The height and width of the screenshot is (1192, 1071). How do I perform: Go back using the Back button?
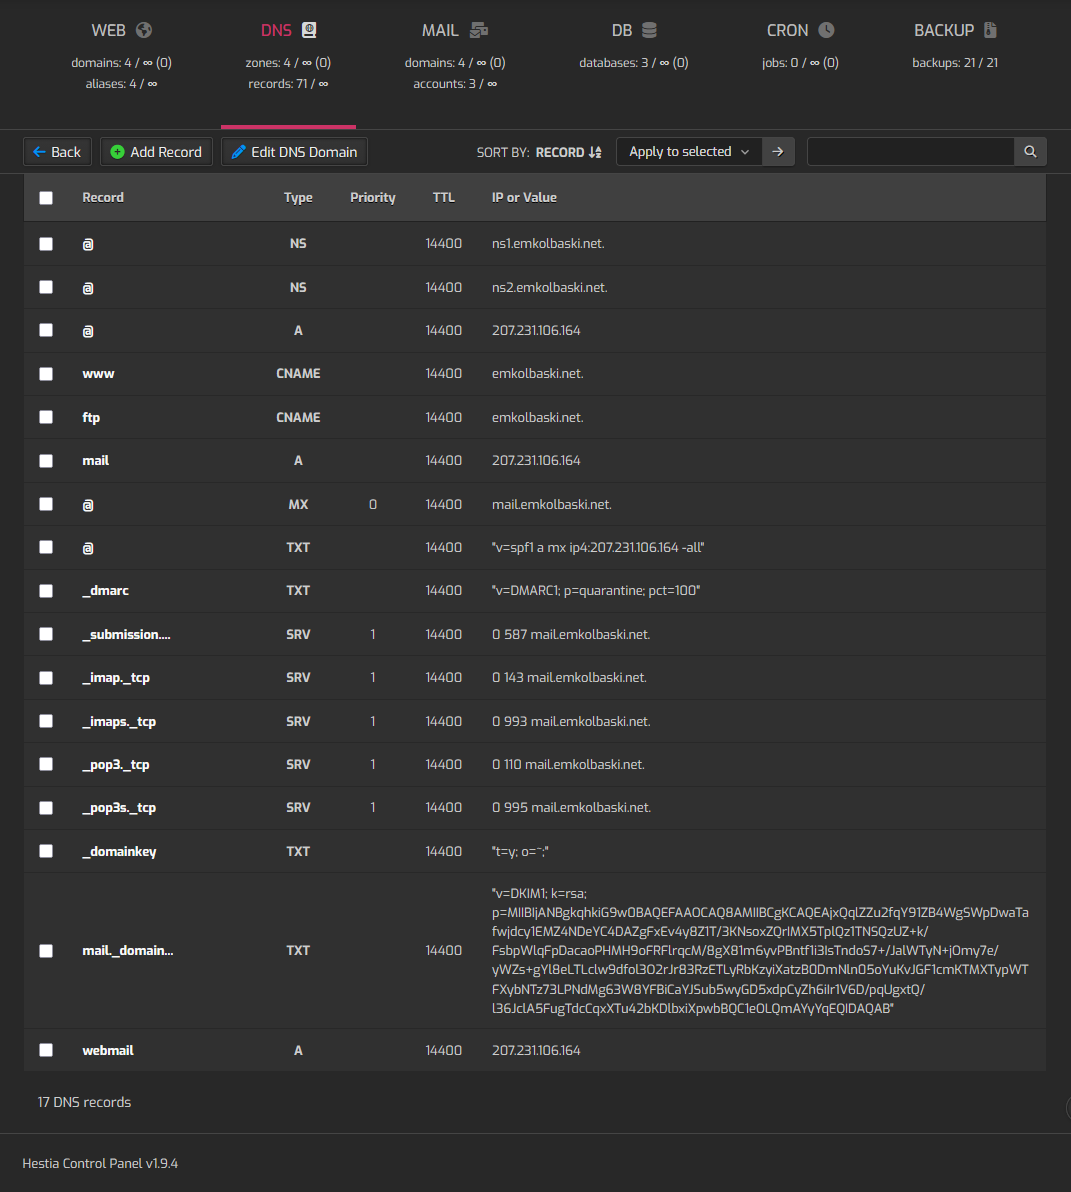57,152
